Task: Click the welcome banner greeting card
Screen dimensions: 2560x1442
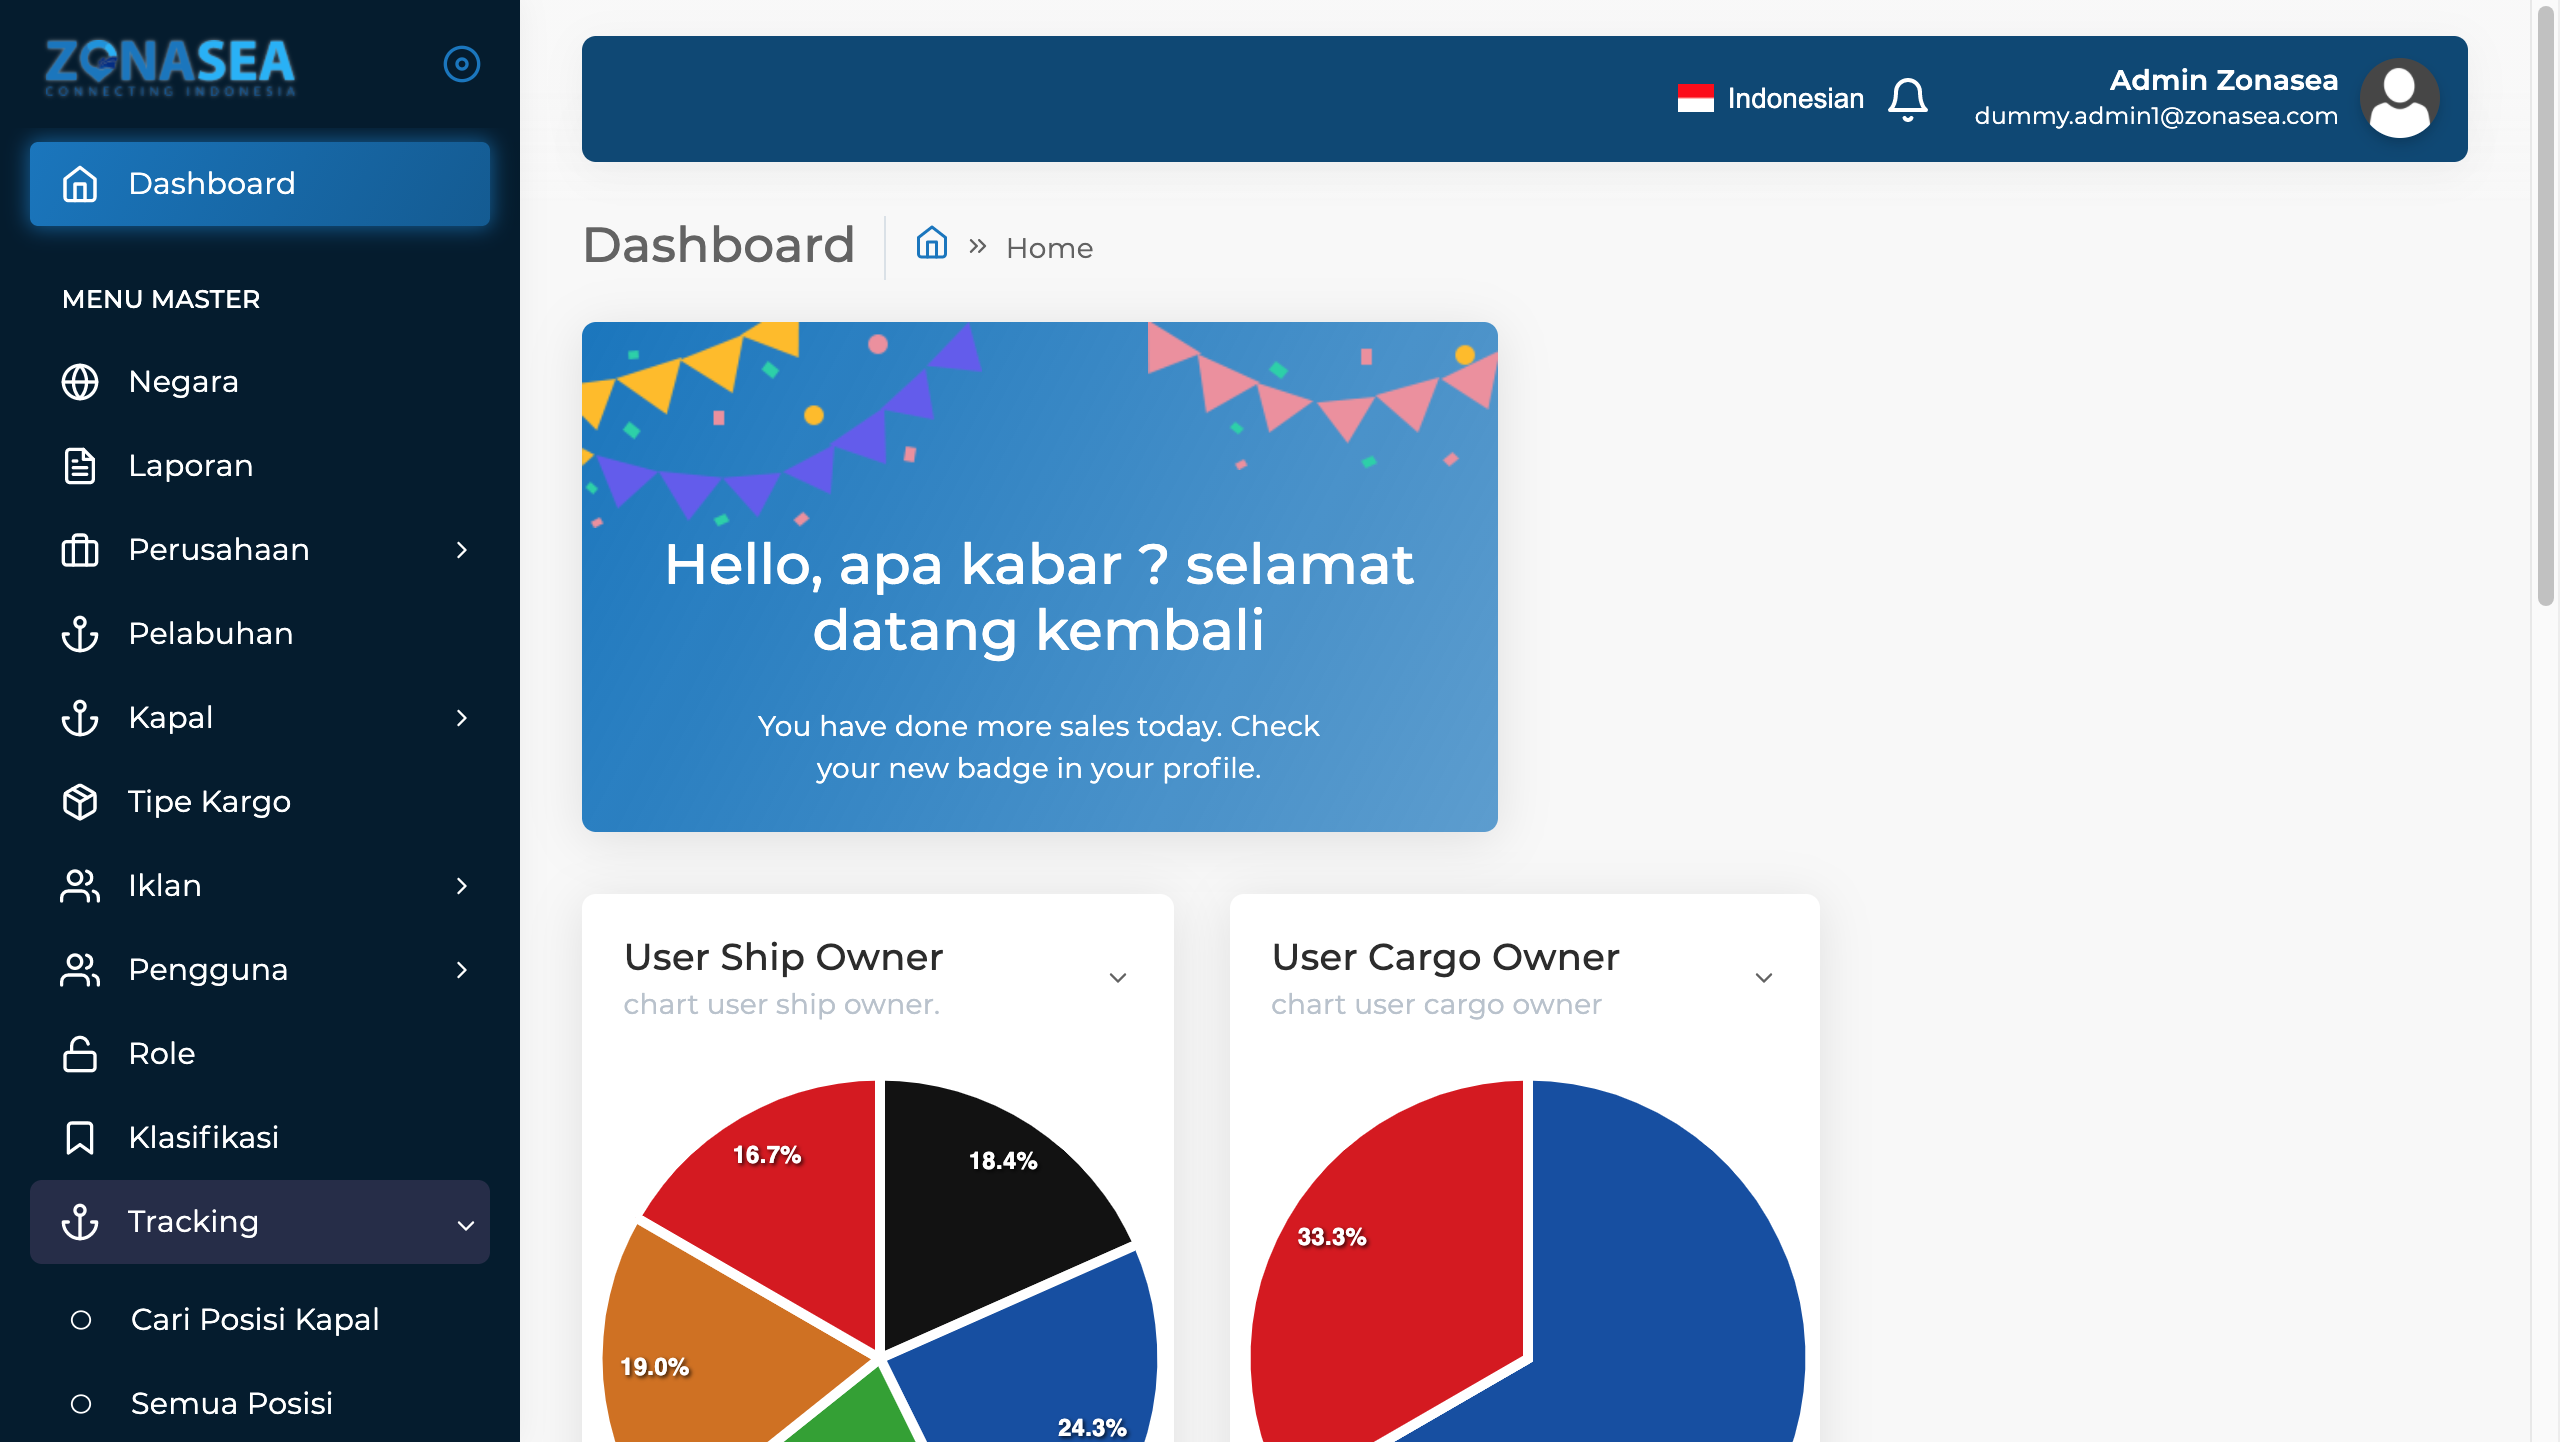Action: point(1040,577)
